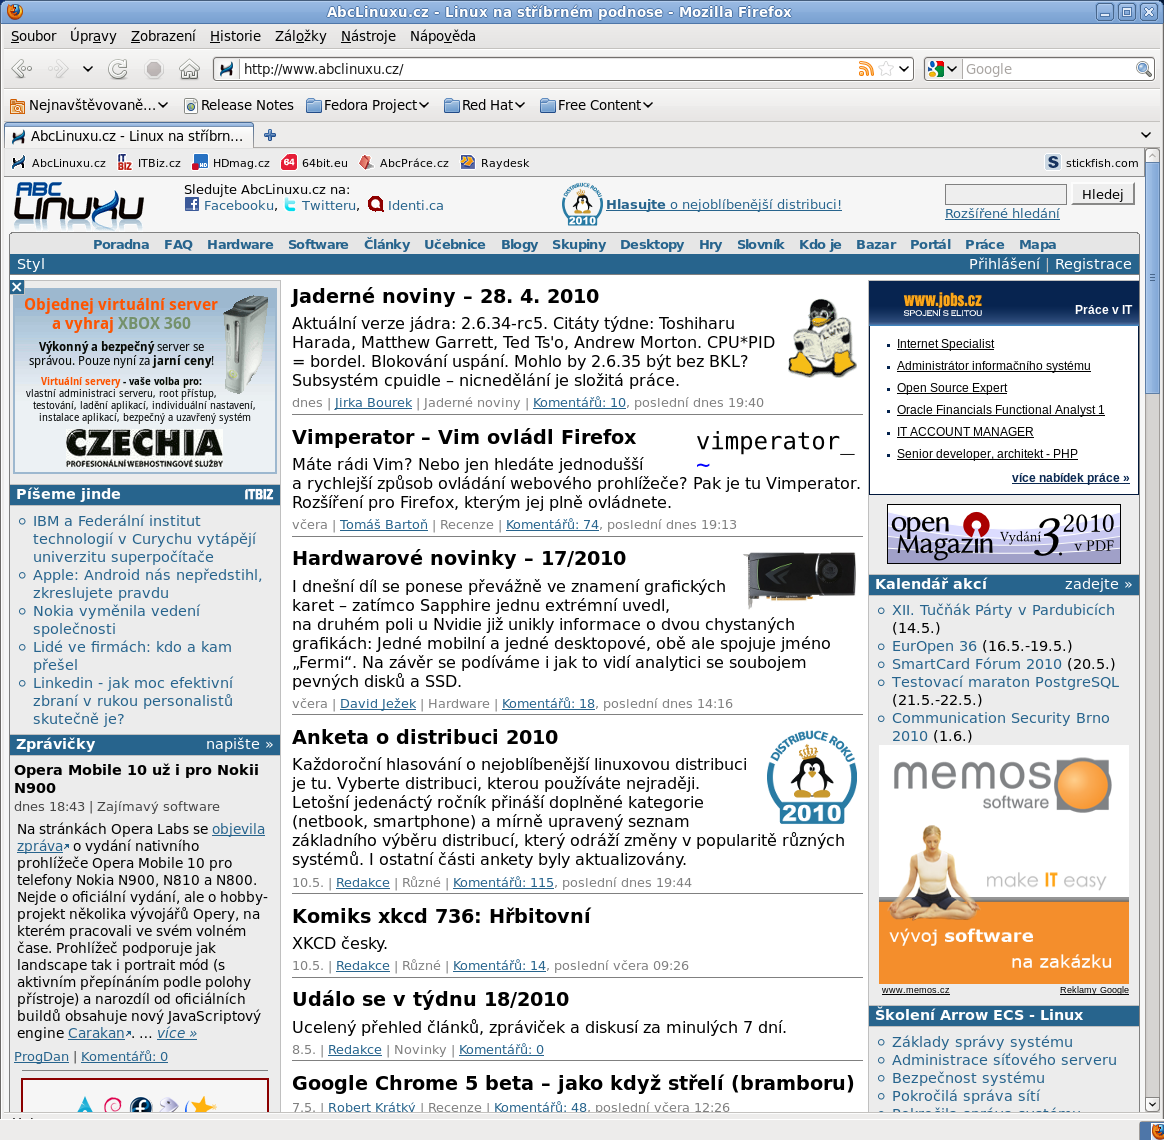Viewport: 1164px width, 1140px height.
Task: Open ITBiz.cz from the network bar
Action: [149, 163]
